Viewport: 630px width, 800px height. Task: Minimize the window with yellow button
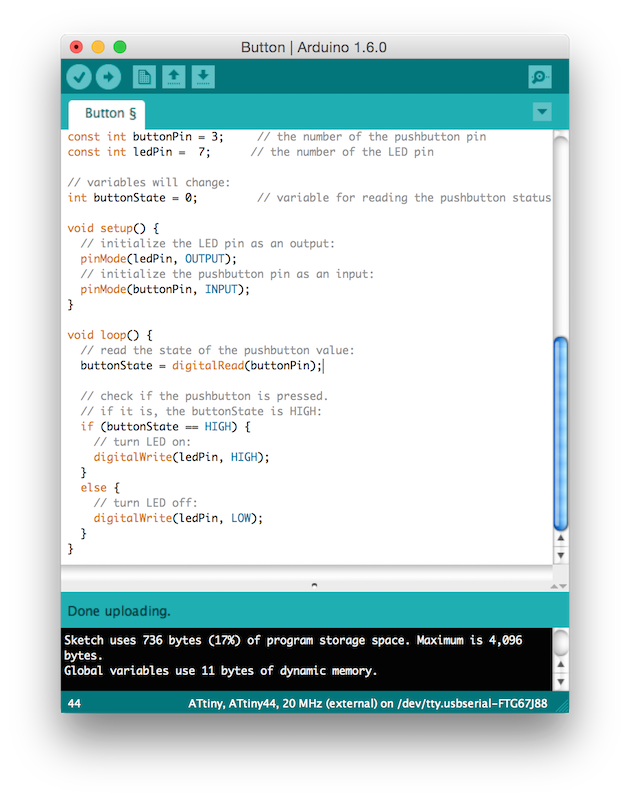98,47
